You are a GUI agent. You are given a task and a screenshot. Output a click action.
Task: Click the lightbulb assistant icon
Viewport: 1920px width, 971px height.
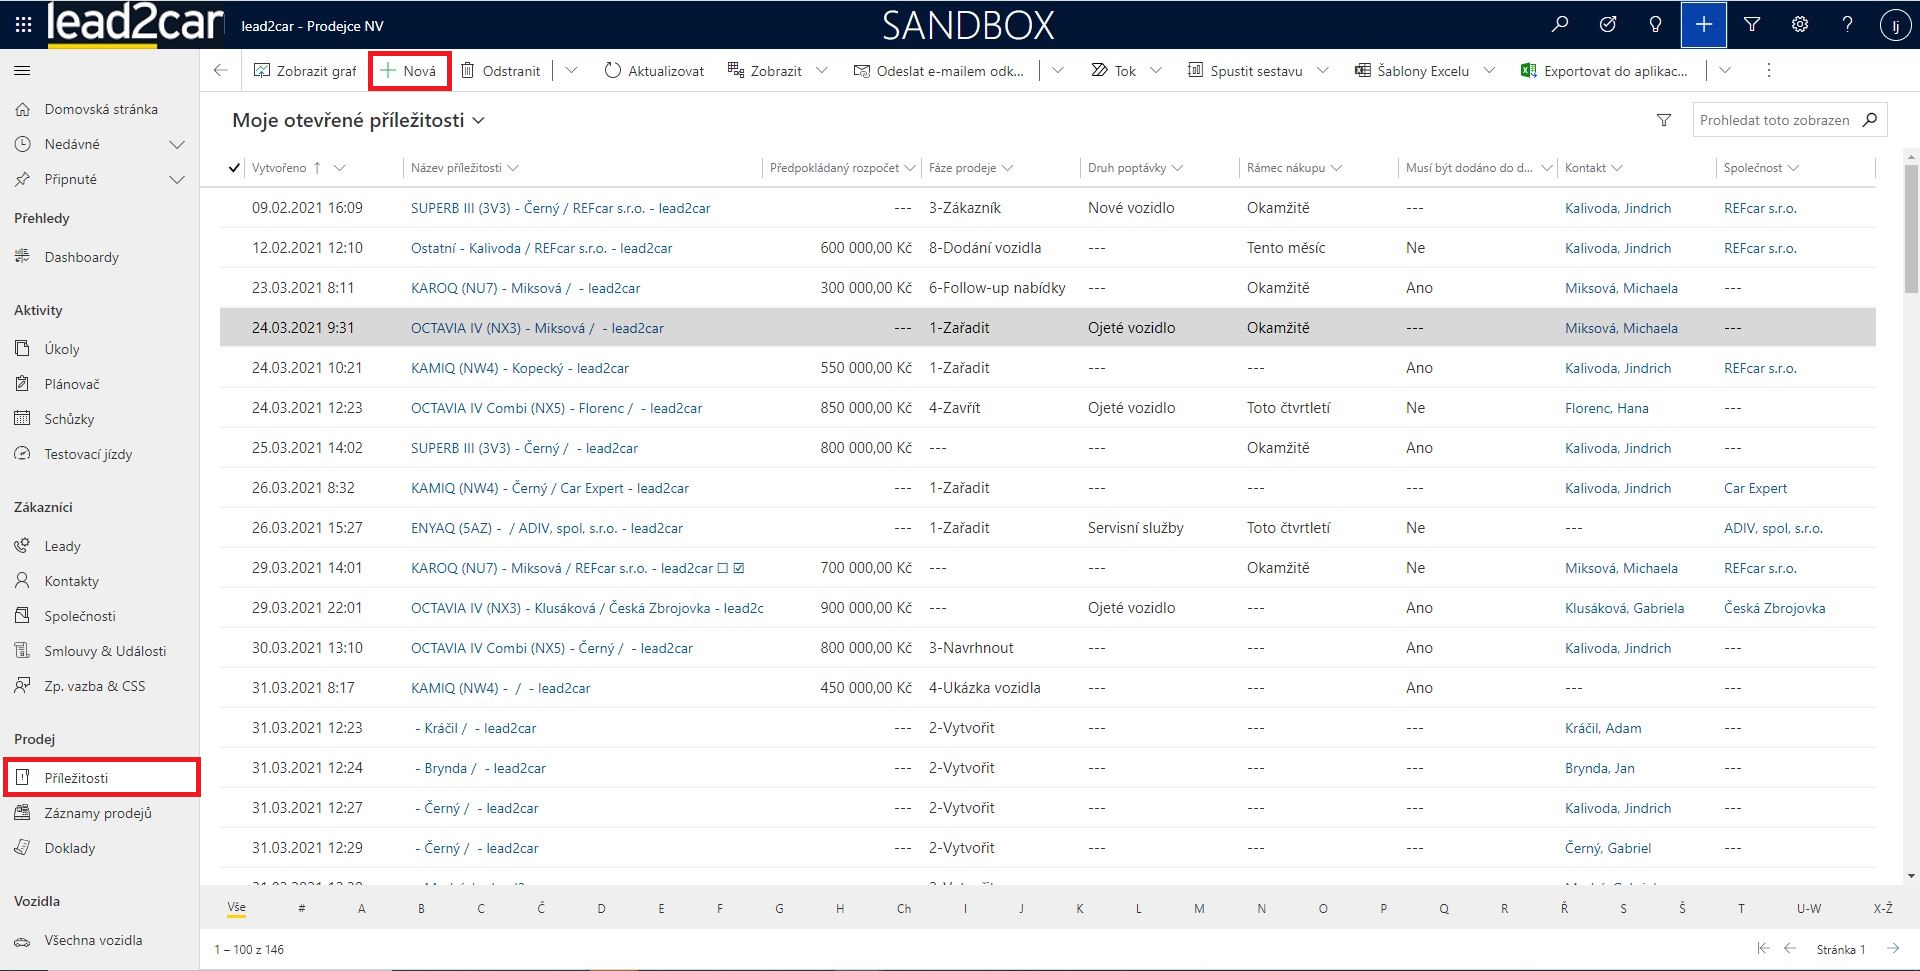point(1655,25)
